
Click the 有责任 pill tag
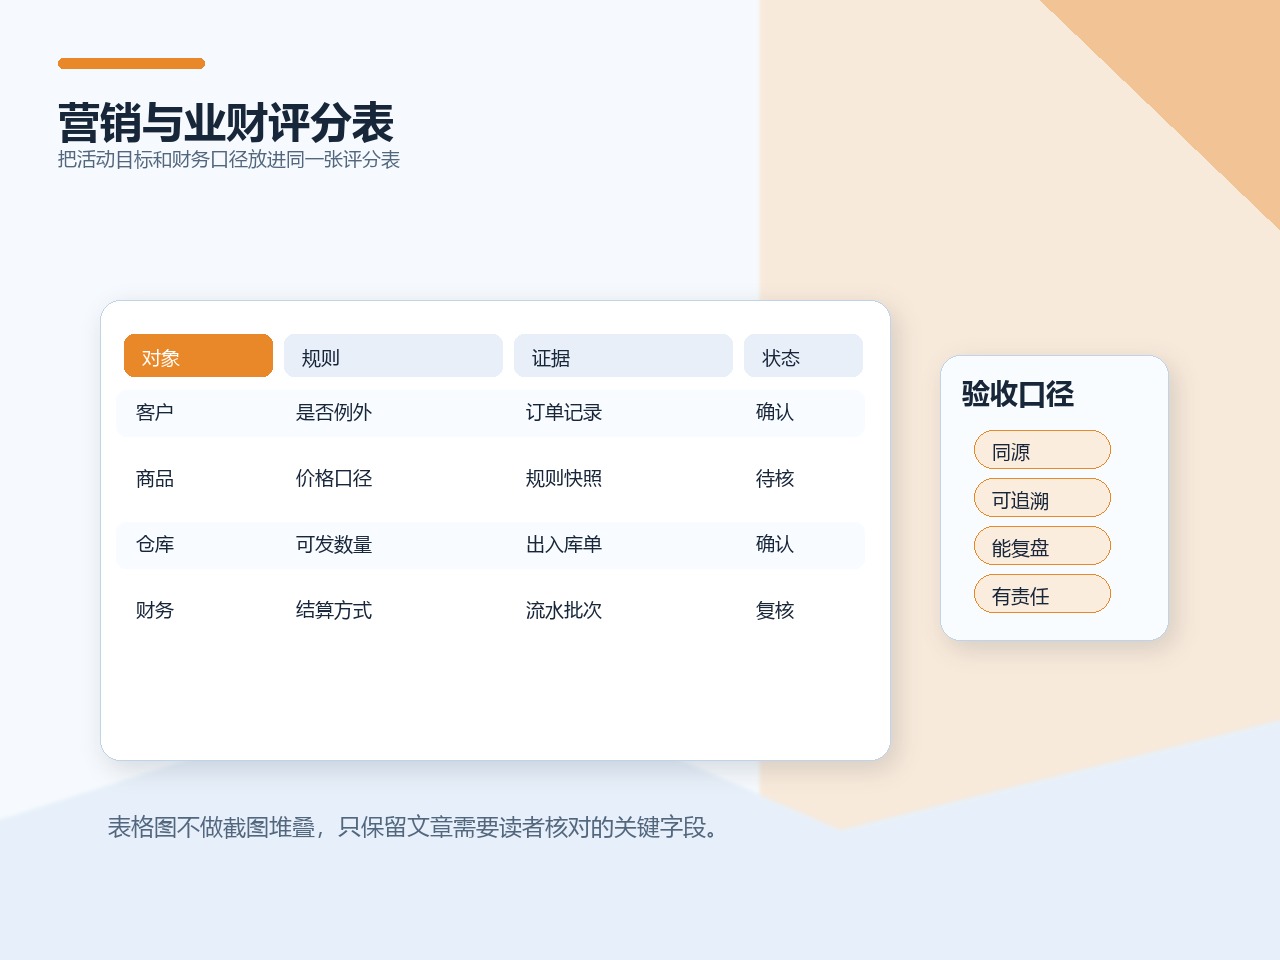tap(1042, 594)
